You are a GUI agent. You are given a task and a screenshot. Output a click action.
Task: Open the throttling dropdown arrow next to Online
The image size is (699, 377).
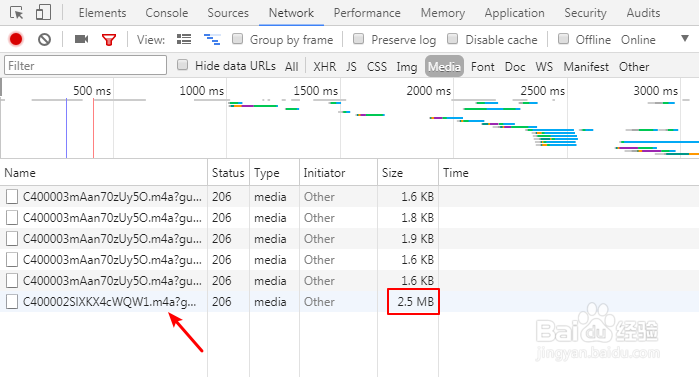point(685,39)
